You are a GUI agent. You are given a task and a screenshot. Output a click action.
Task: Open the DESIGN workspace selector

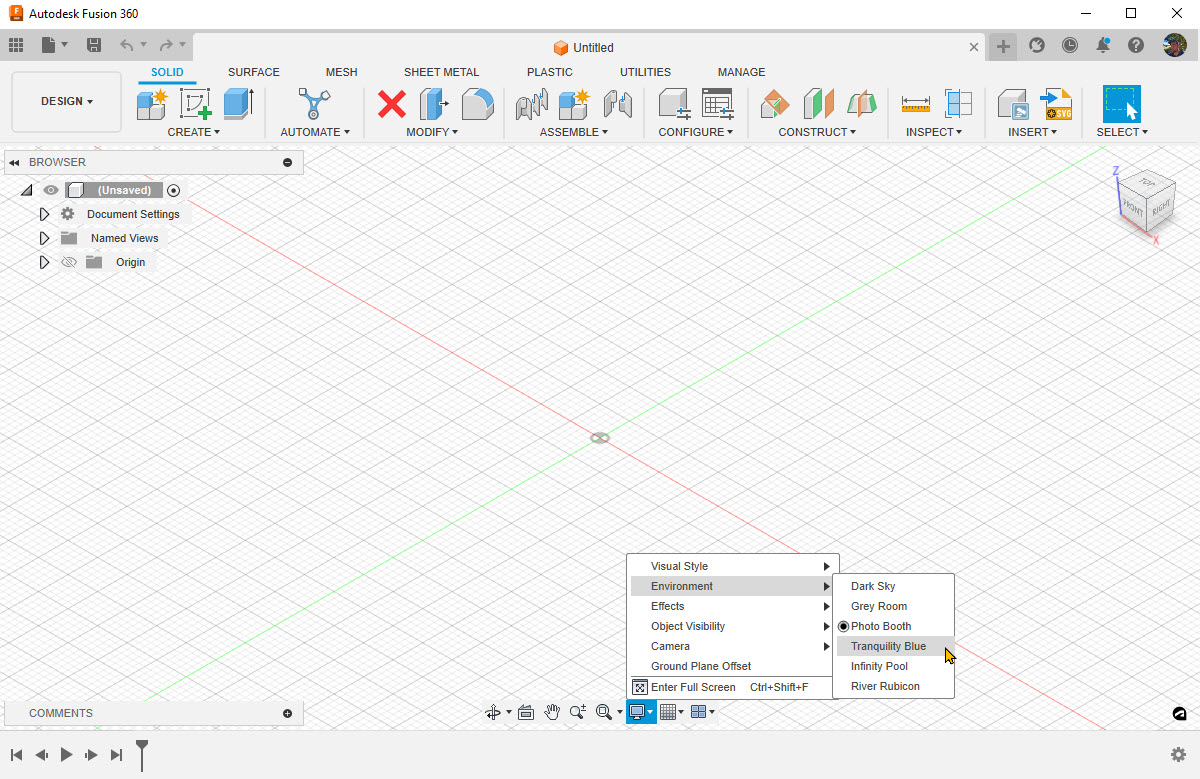click(x=65, y=101)
